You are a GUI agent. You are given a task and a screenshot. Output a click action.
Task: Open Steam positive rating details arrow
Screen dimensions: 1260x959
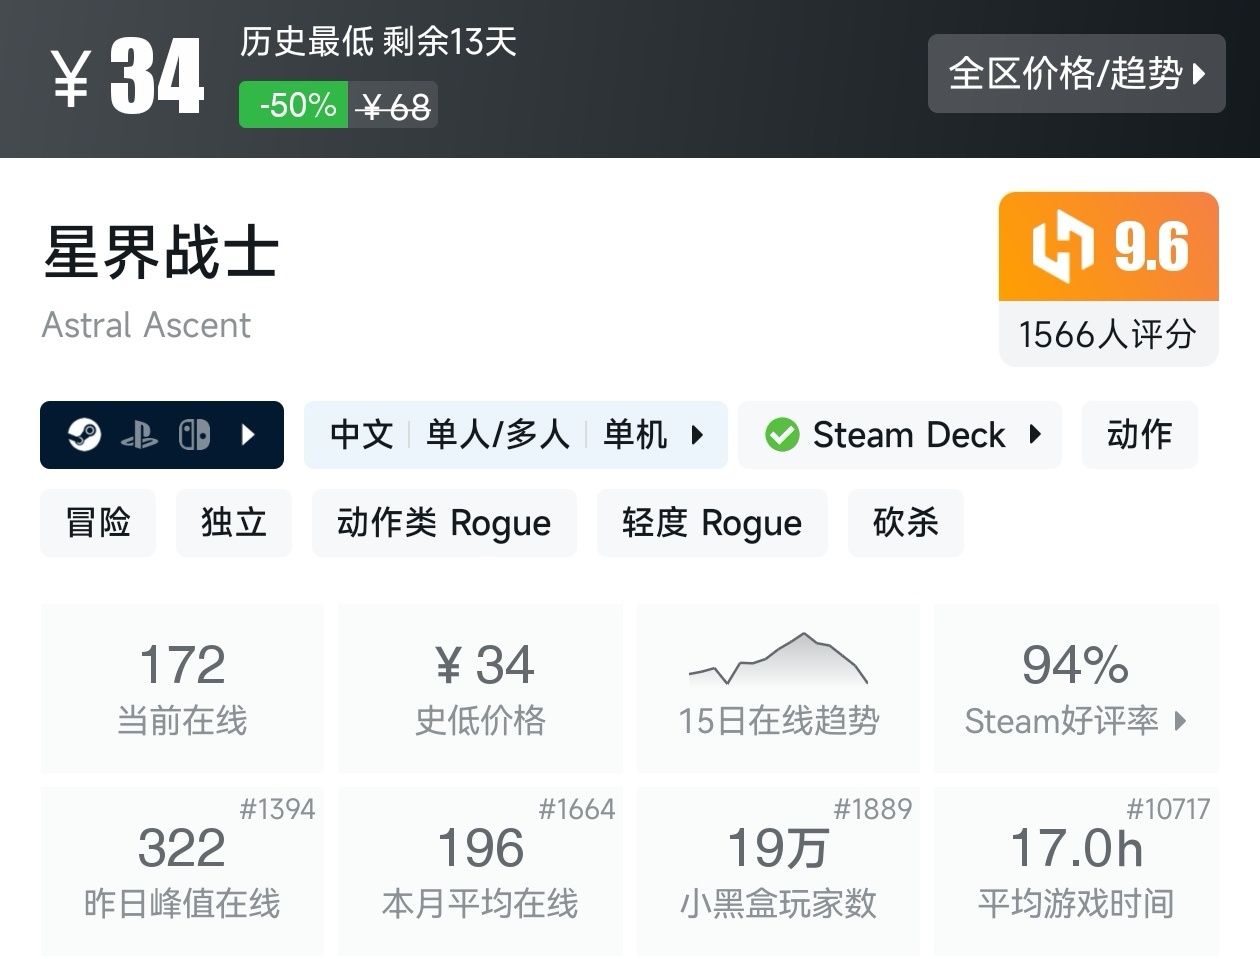1181,721
